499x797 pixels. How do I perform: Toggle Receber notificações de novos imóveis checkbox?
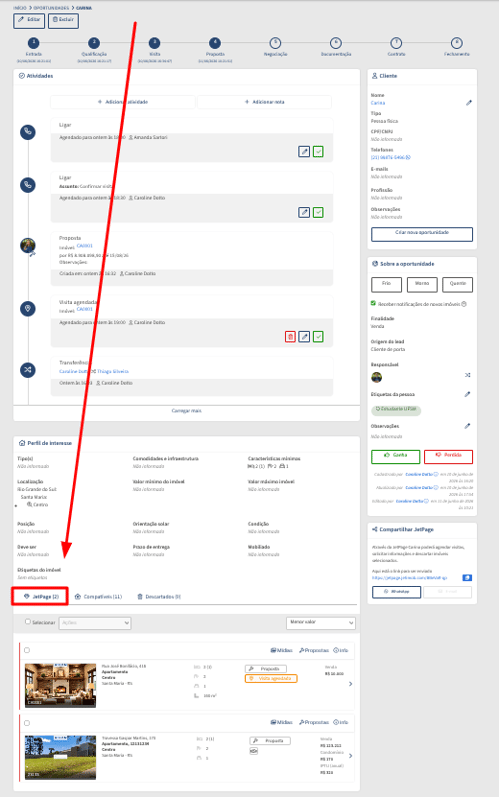point(373,303)
